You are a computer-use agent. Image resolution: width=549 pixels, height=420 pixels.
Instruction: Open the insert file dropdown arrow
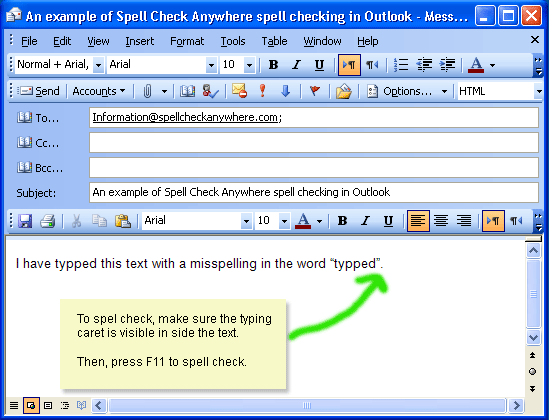(164, 92)
